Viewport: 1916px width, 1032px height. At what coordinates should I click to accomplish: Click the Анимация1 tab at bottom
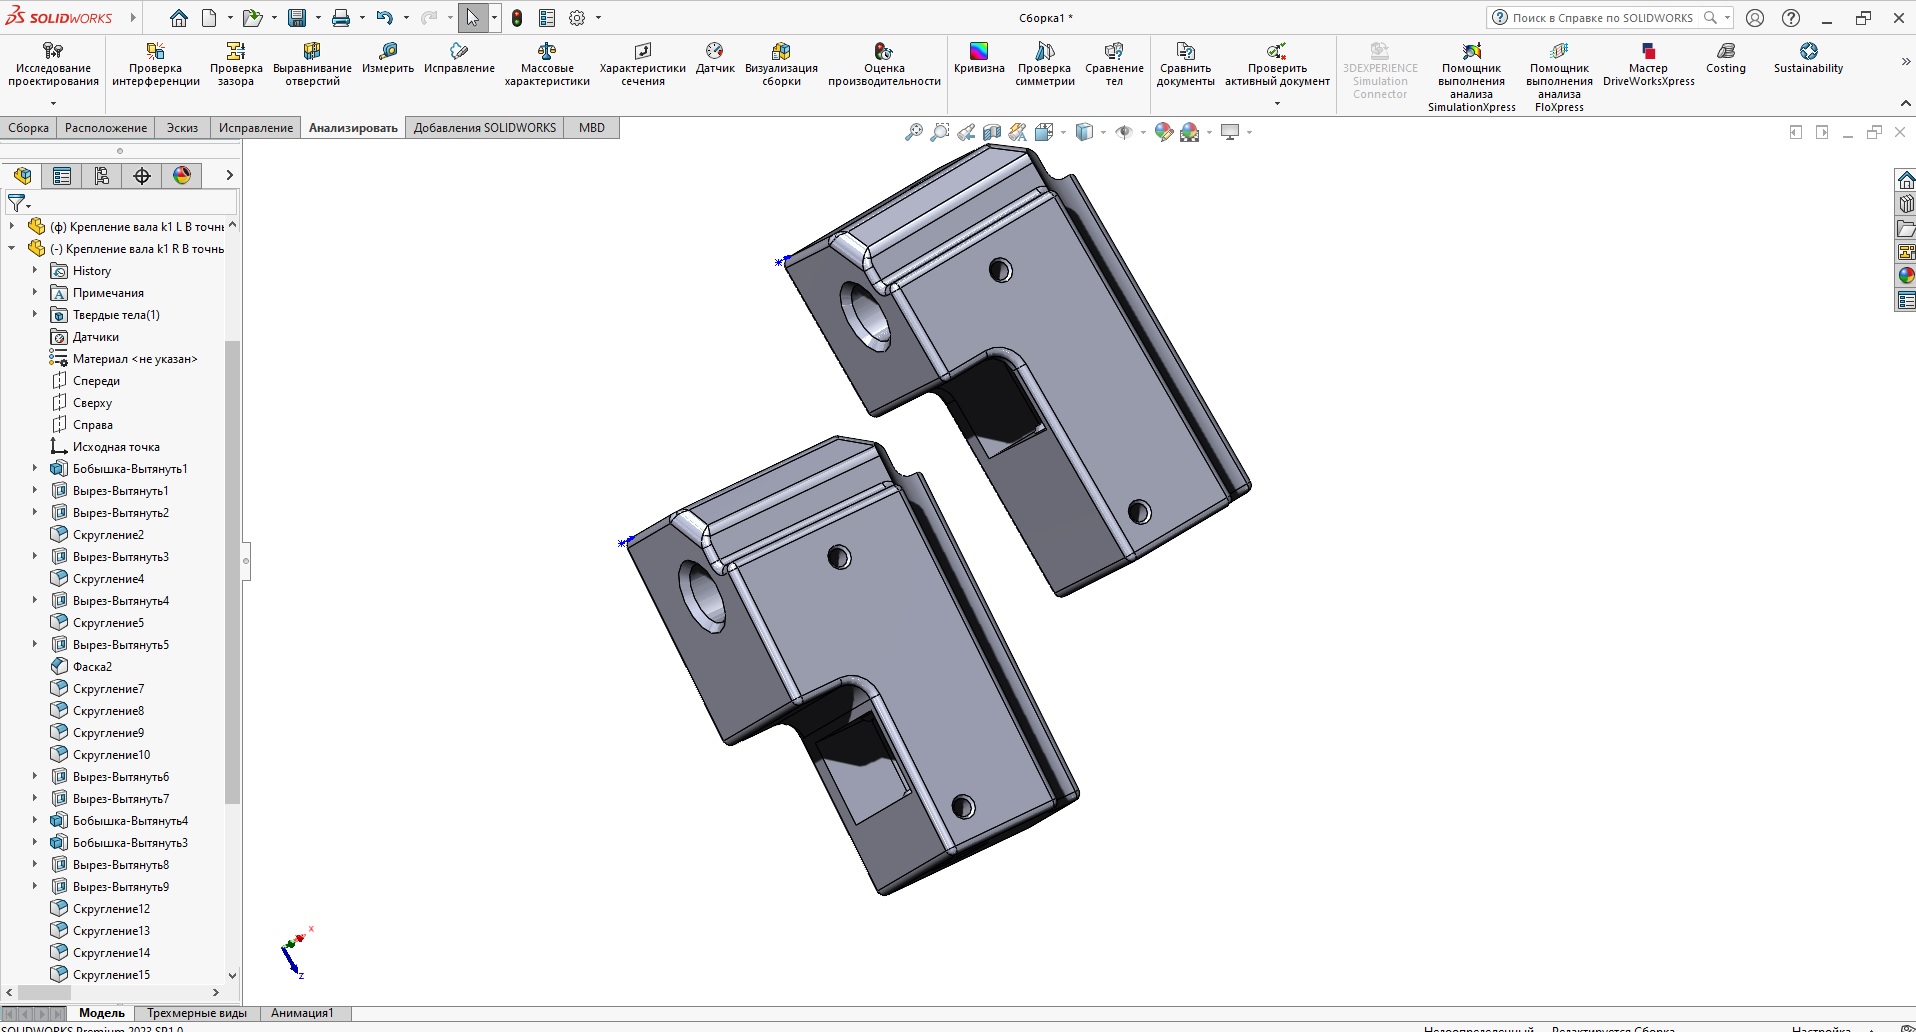click(x=301, y=1013)
